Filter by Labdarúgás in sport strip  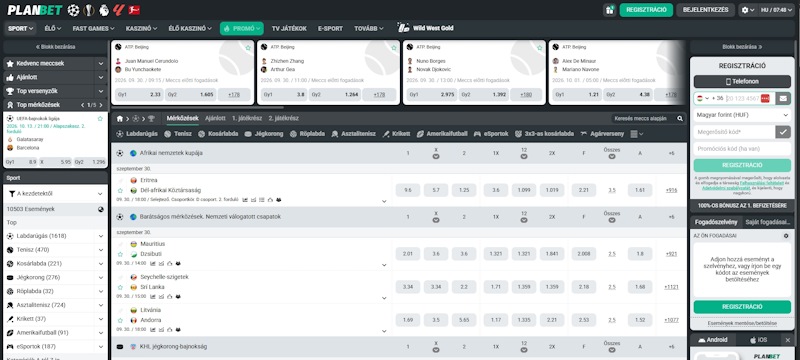pos(138,134)
